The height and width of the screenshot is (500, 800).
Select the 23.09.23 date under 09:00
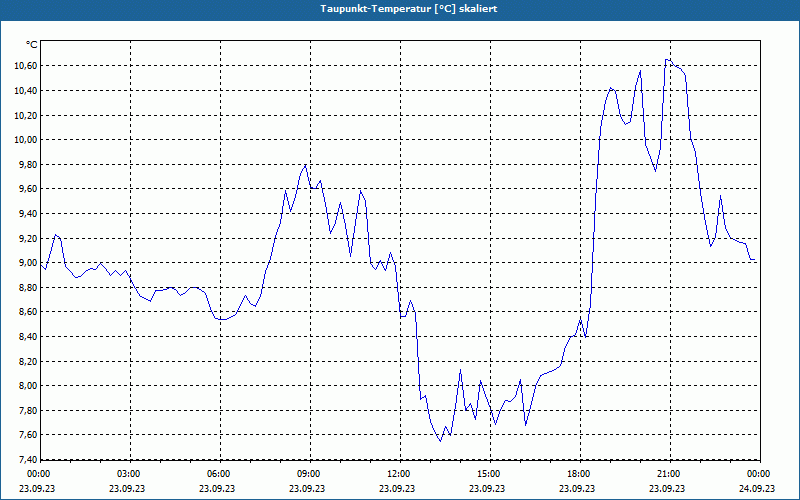tap(307, 488)
